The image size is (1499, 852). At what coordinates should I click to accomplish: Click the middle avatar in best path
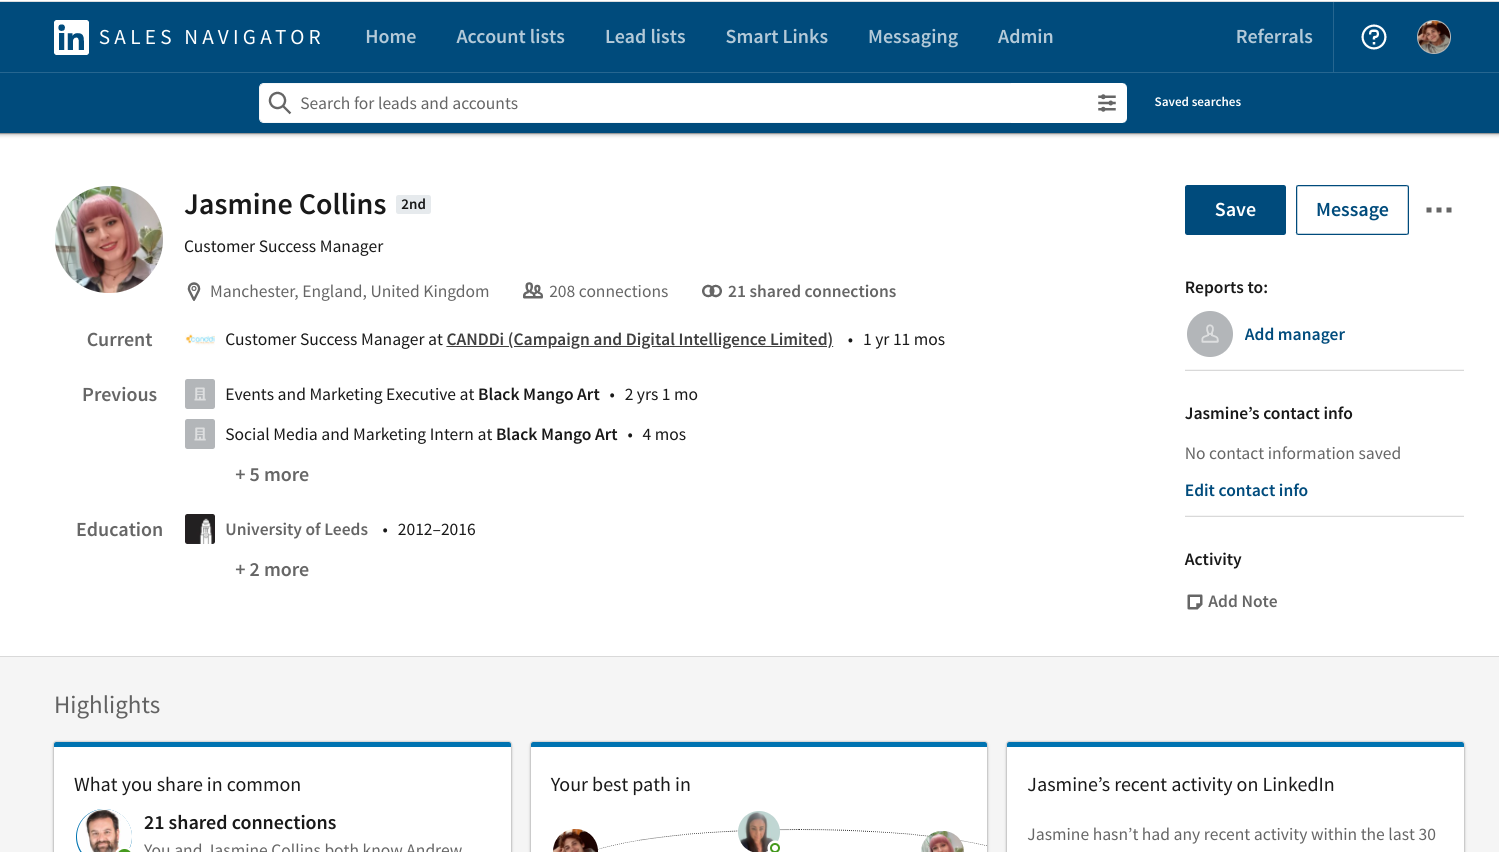[759, 832]
